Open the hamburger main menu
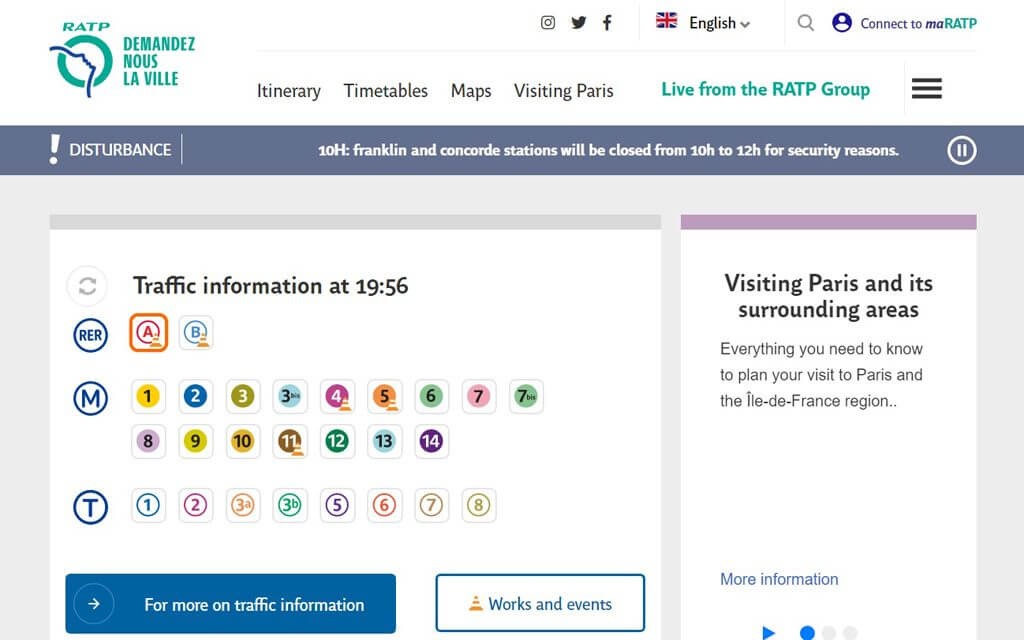The height and width of the screenshot is (640, 1024). click(926, 89)
